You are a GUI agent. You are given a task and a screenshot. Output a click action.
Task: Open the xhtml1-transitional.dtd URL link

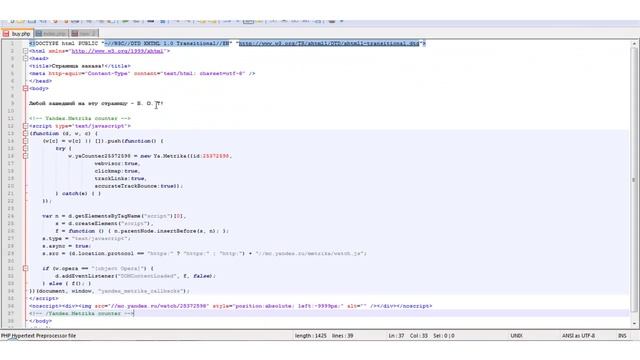click(329, 43)
